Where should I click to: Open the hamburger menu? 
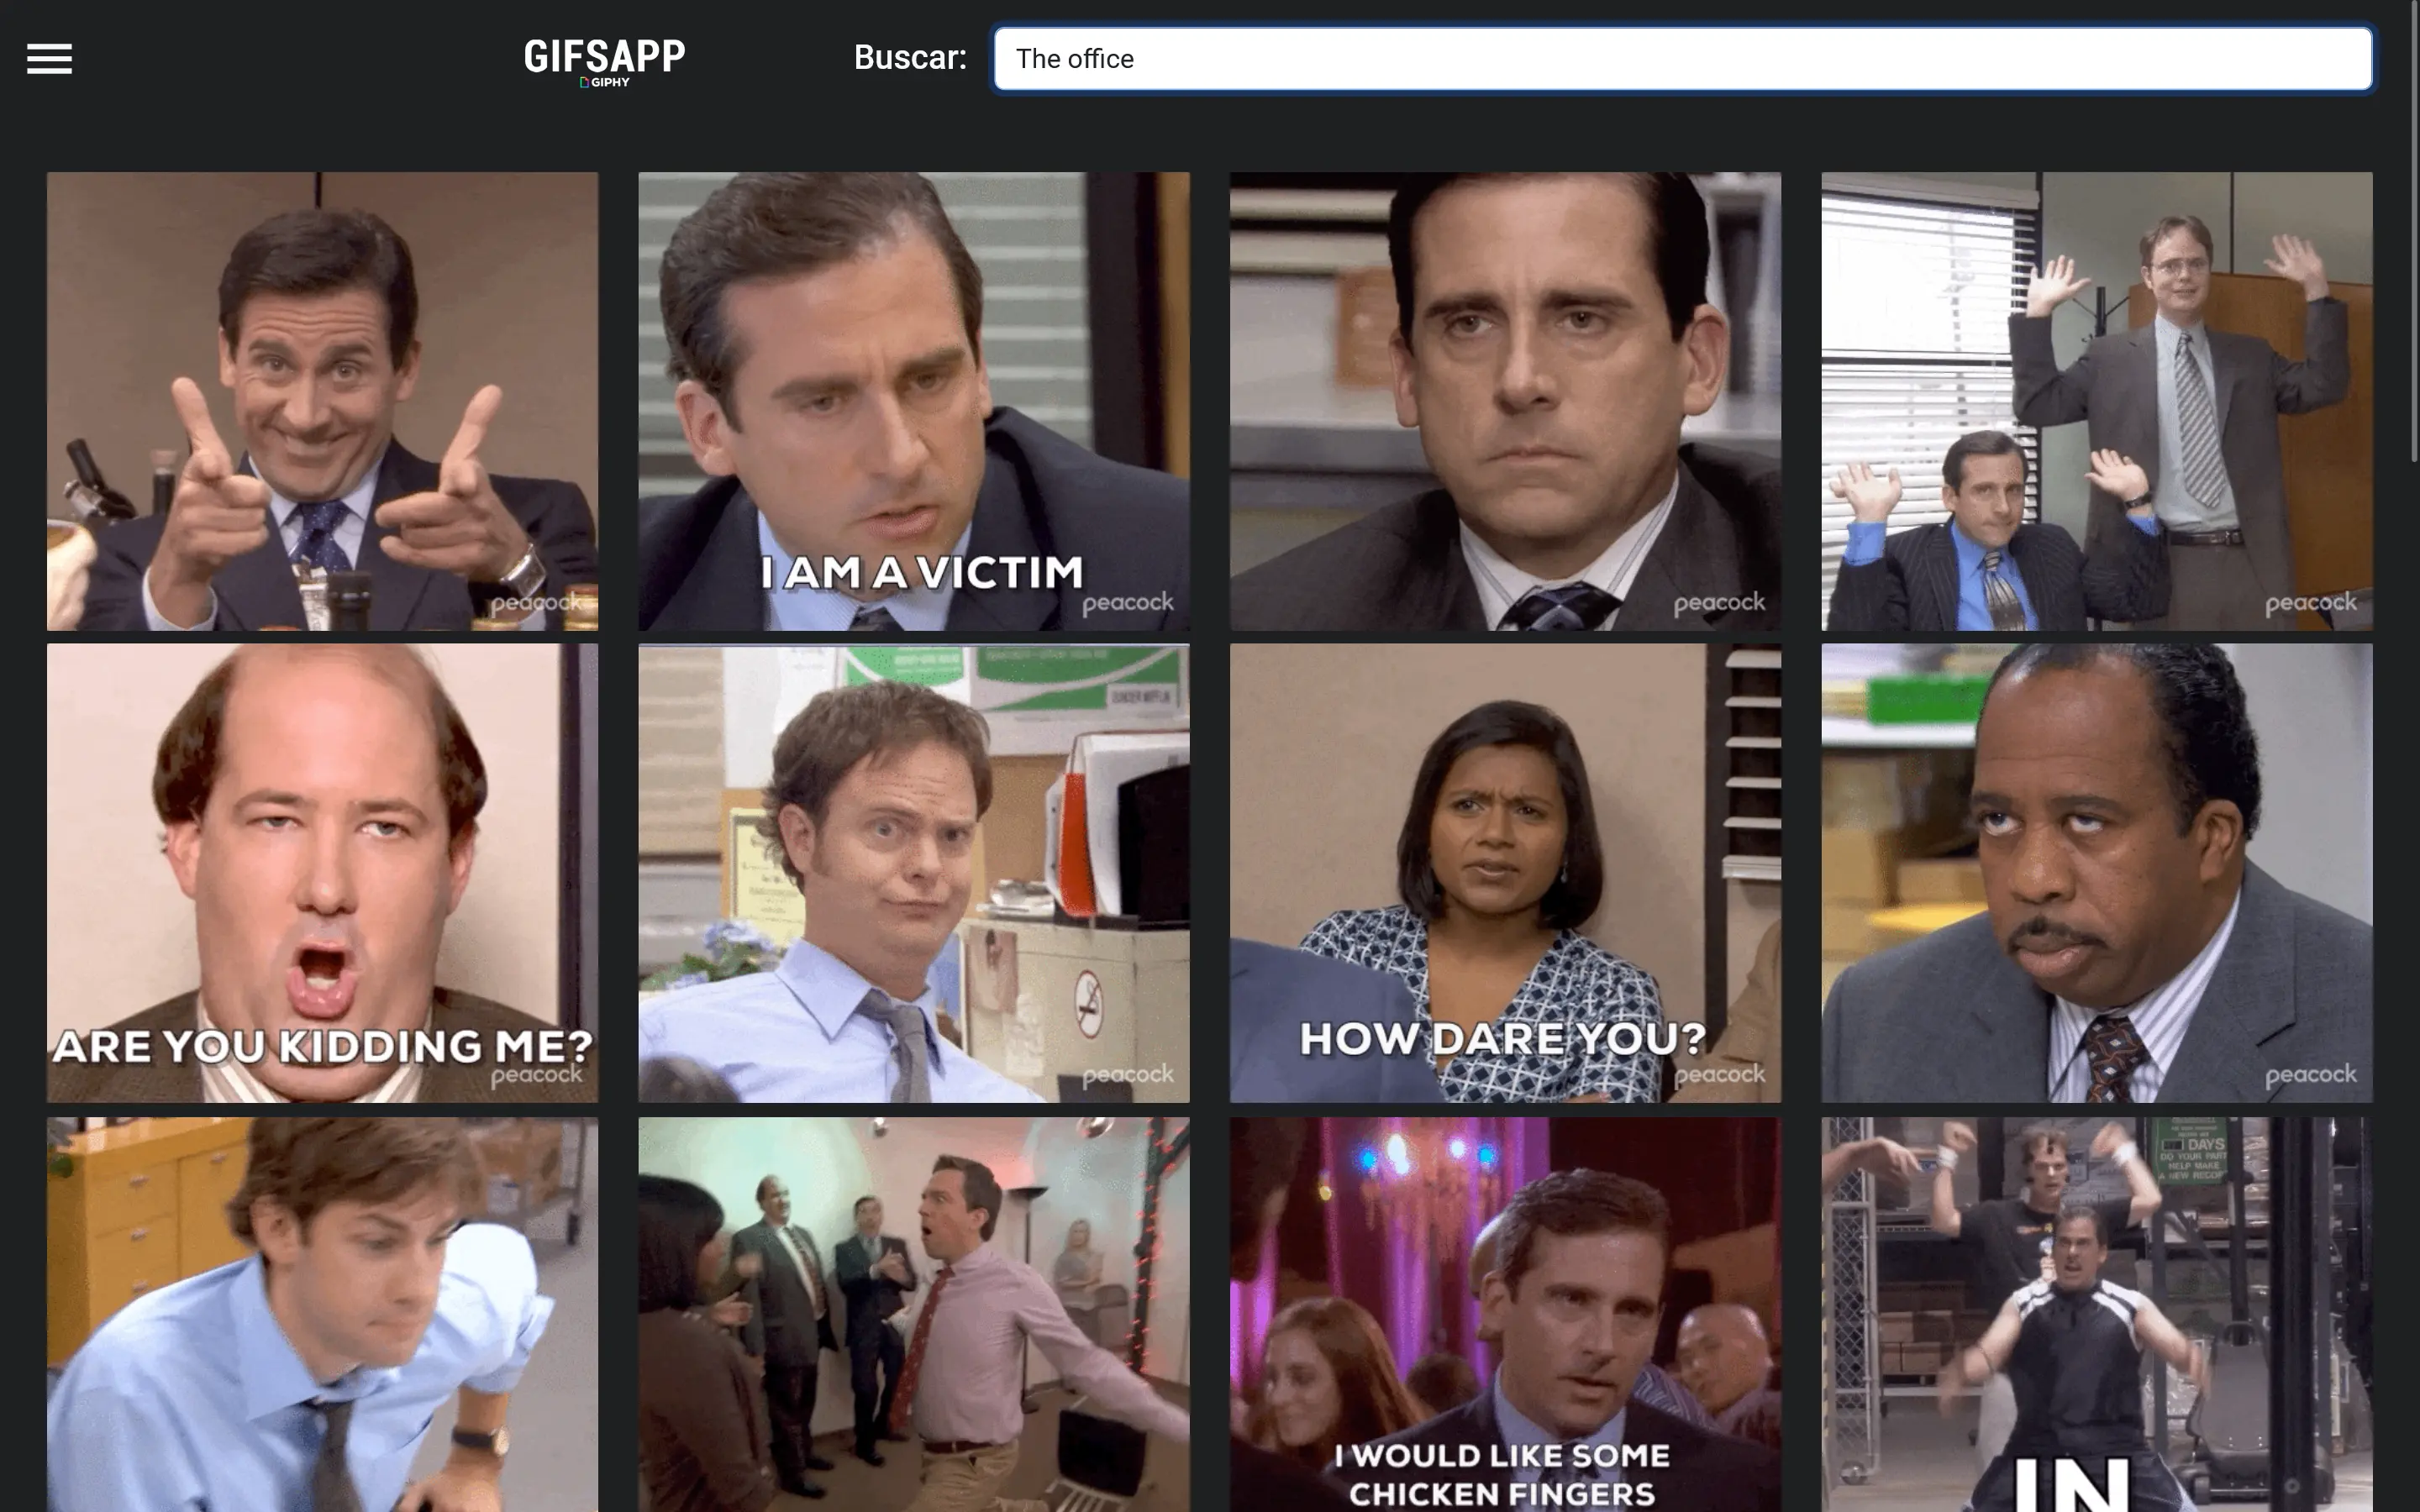point(49,59)
